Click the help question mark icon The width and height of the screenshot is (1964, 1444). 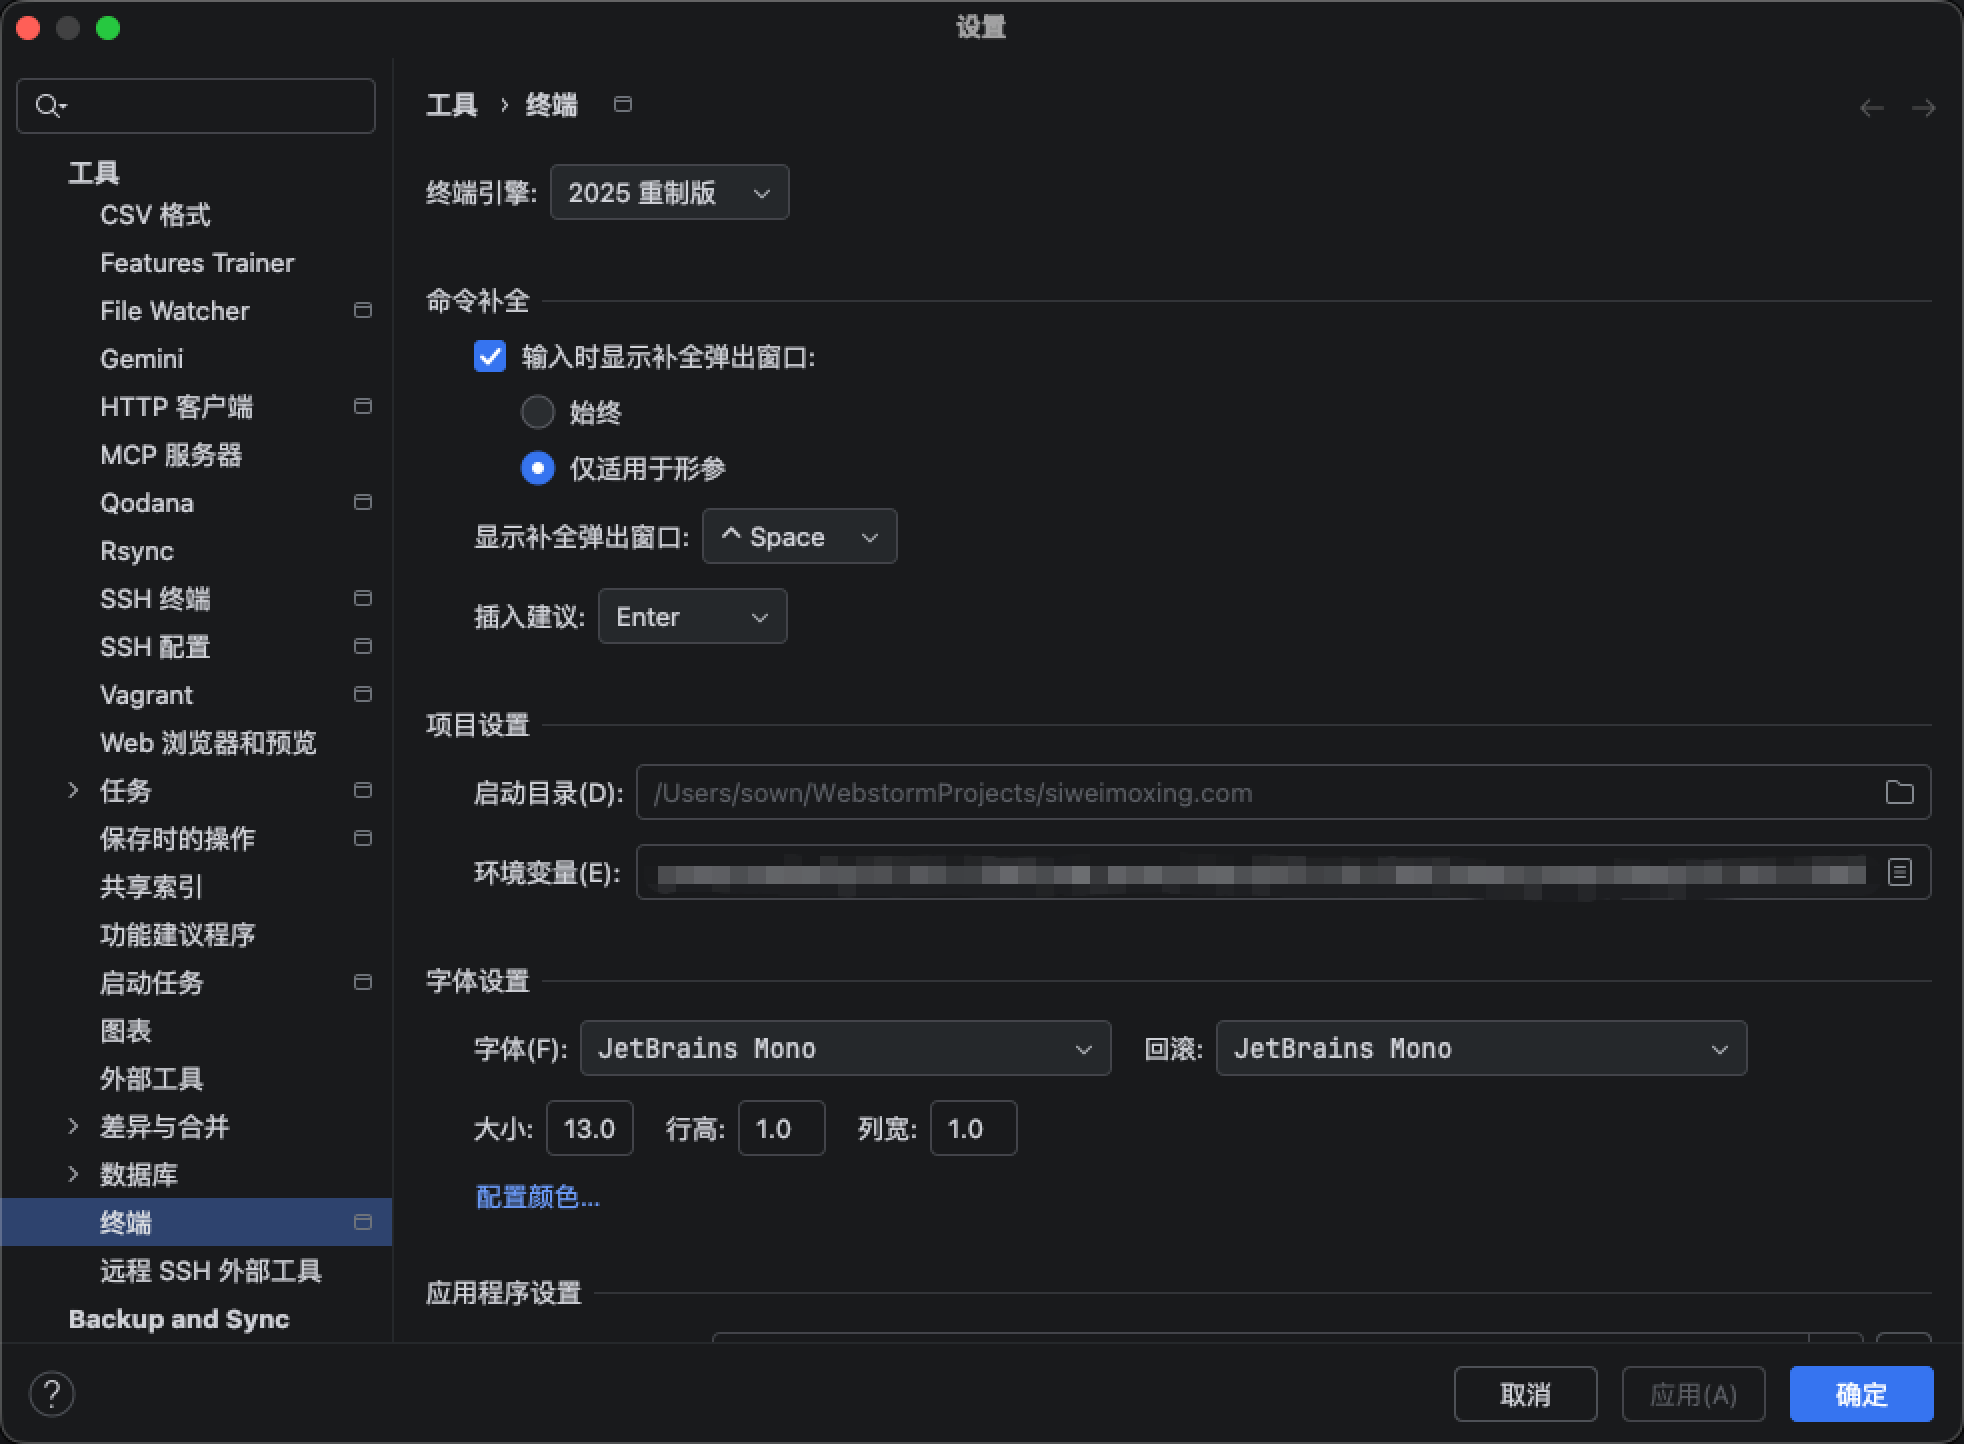[52, 1394]
